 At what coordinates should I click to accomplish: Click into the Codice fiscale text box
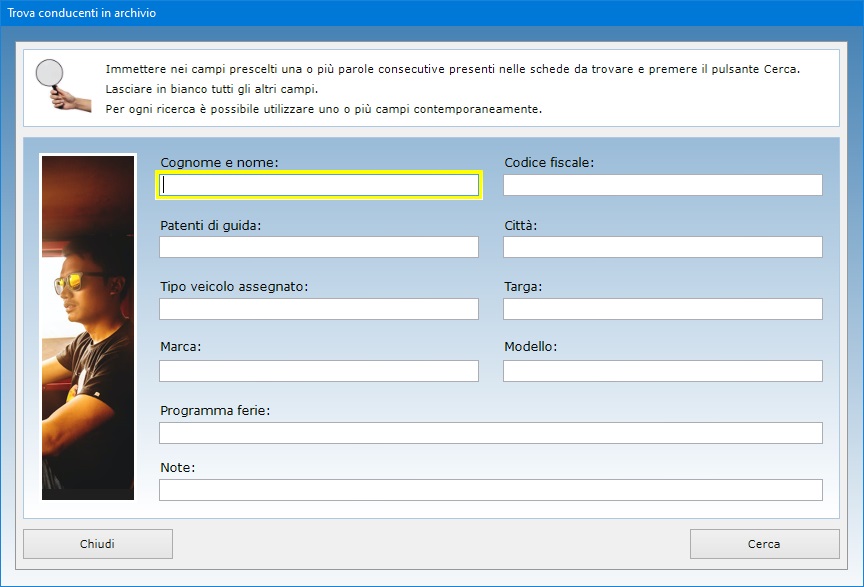pyautogui.click(x=662, y=185)
